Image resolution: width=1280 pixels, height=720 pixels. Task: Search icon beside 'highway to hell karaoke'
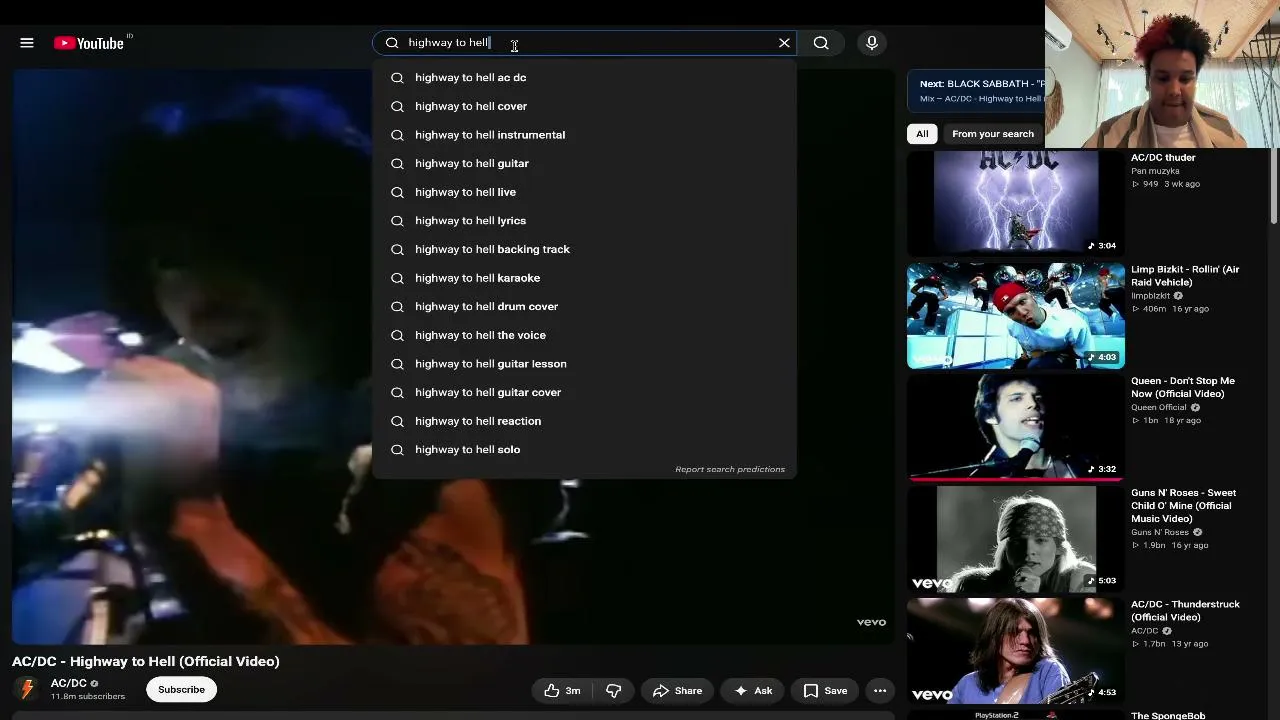pos(397,278)
